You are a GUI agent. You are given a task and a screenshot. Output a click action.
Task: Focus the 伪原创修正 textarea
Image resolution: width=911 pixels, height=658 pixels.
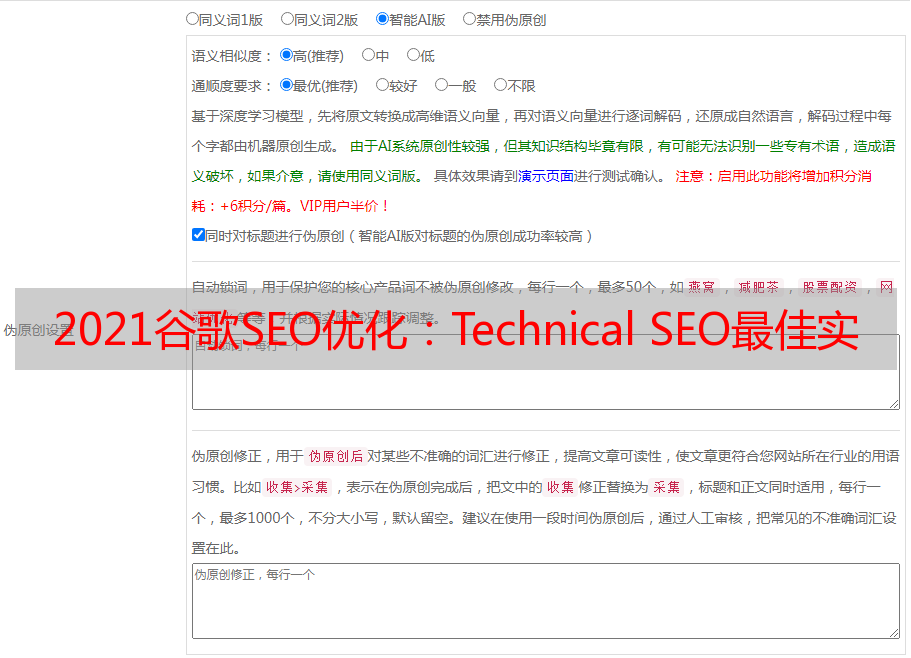tap(546, 601)
